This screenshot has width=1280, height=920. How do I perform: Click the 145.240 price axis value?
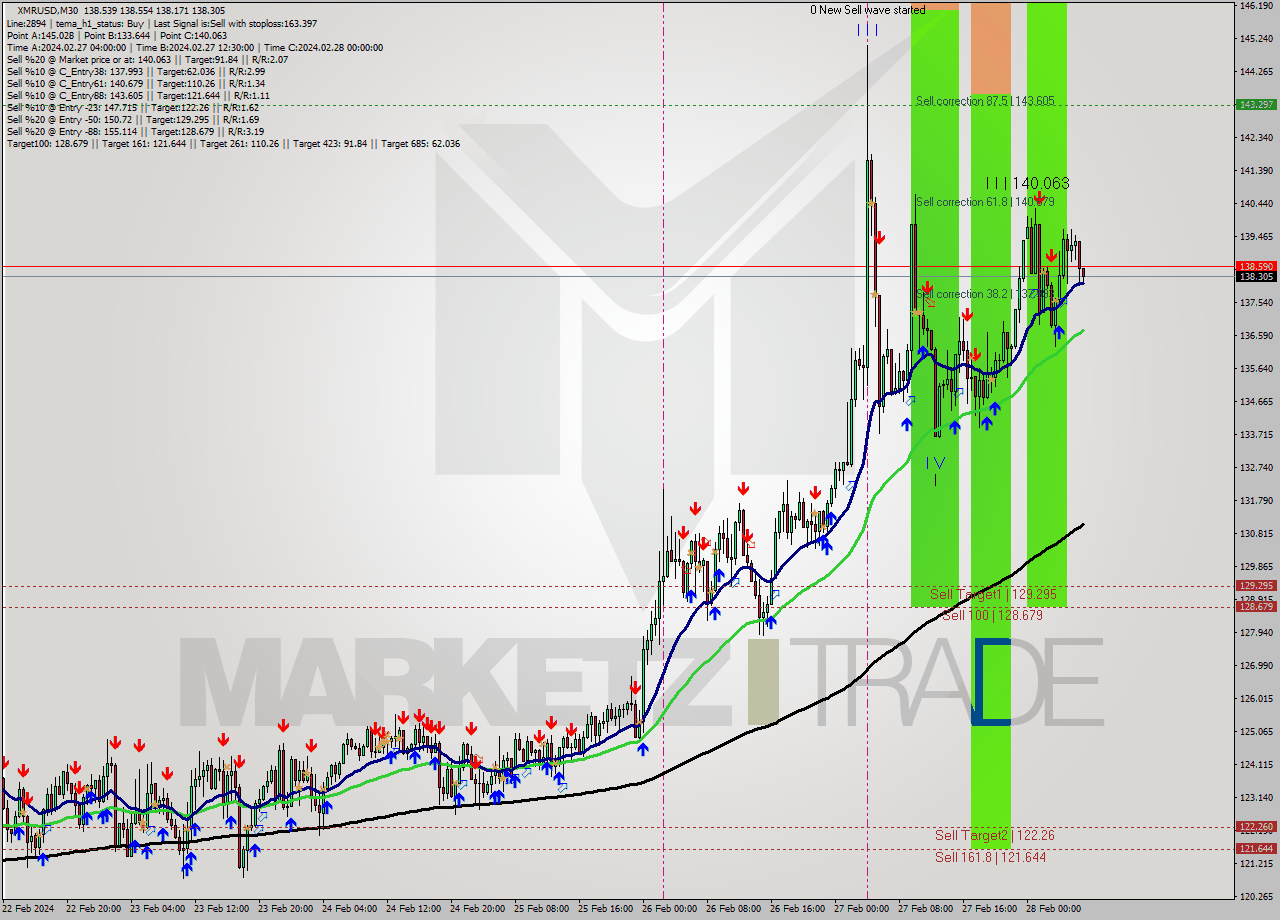point(1256,39)
